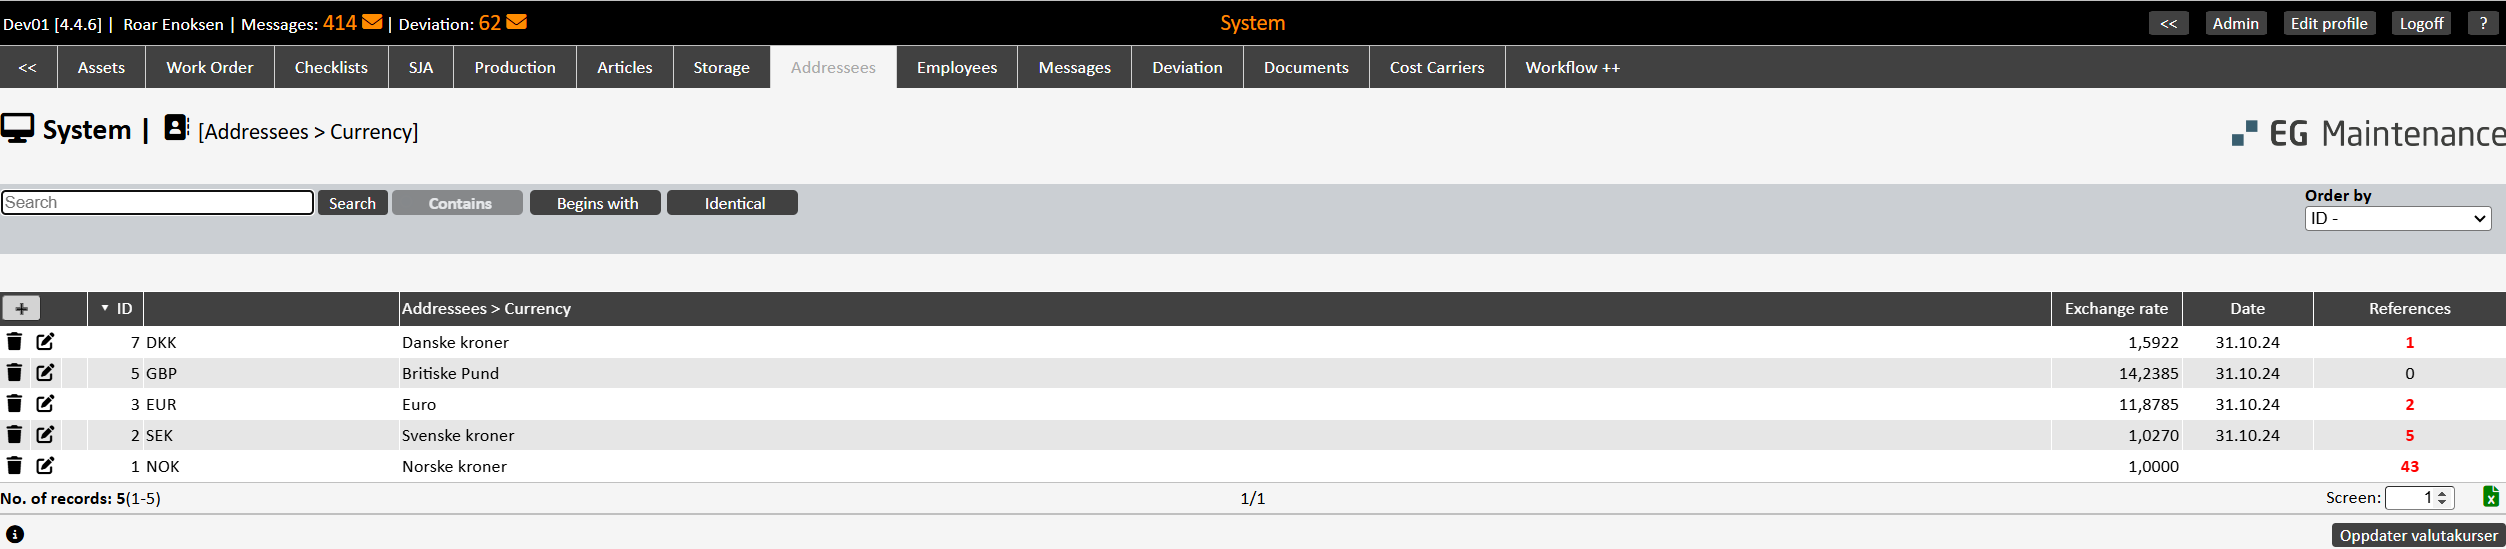Open Messages envelope icon in header

[372, 22]
